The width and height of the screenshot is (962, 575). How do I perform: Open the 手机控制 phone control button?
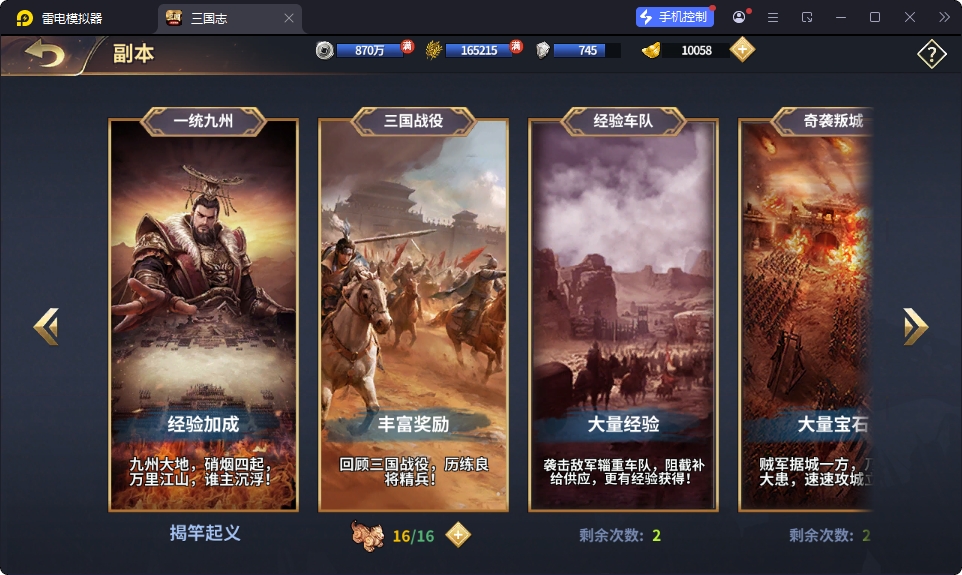pos(675,17)
